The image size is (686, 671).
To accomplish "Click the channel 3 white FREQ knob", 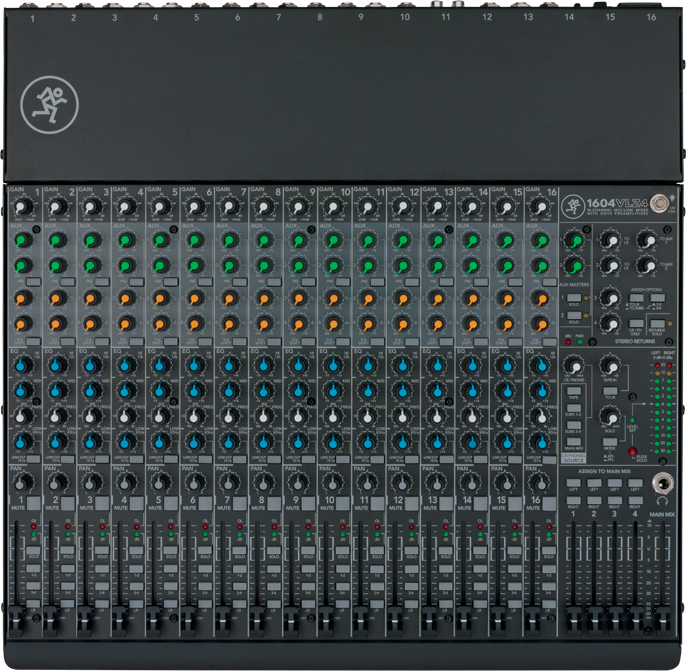I will 92,415.
